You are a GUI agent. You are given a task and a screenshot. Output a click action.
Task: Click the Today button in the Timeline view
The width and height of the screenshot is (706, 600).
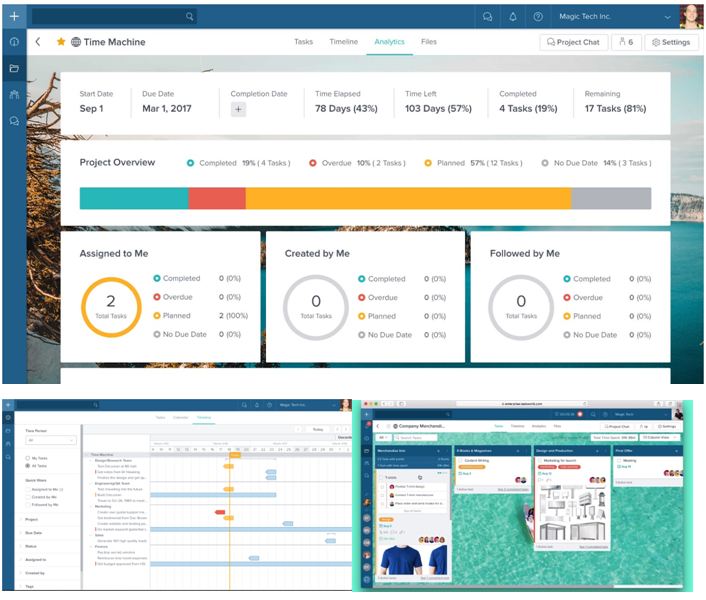click(318, 429)
